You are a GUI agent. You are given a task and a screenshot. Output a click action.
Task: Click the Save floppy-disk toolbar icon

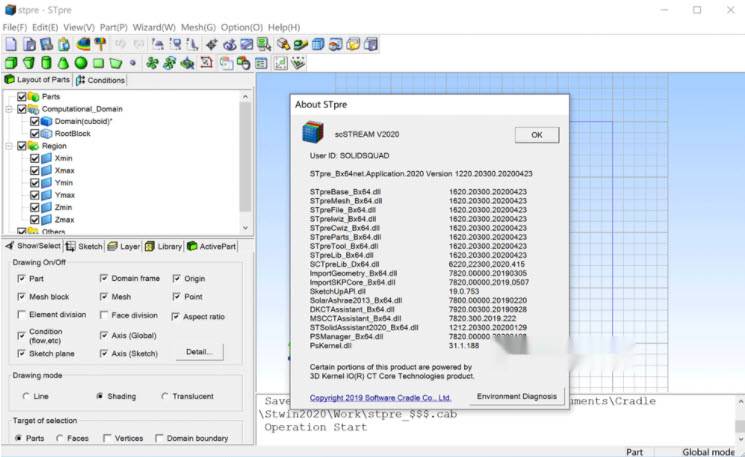[47, 44]
